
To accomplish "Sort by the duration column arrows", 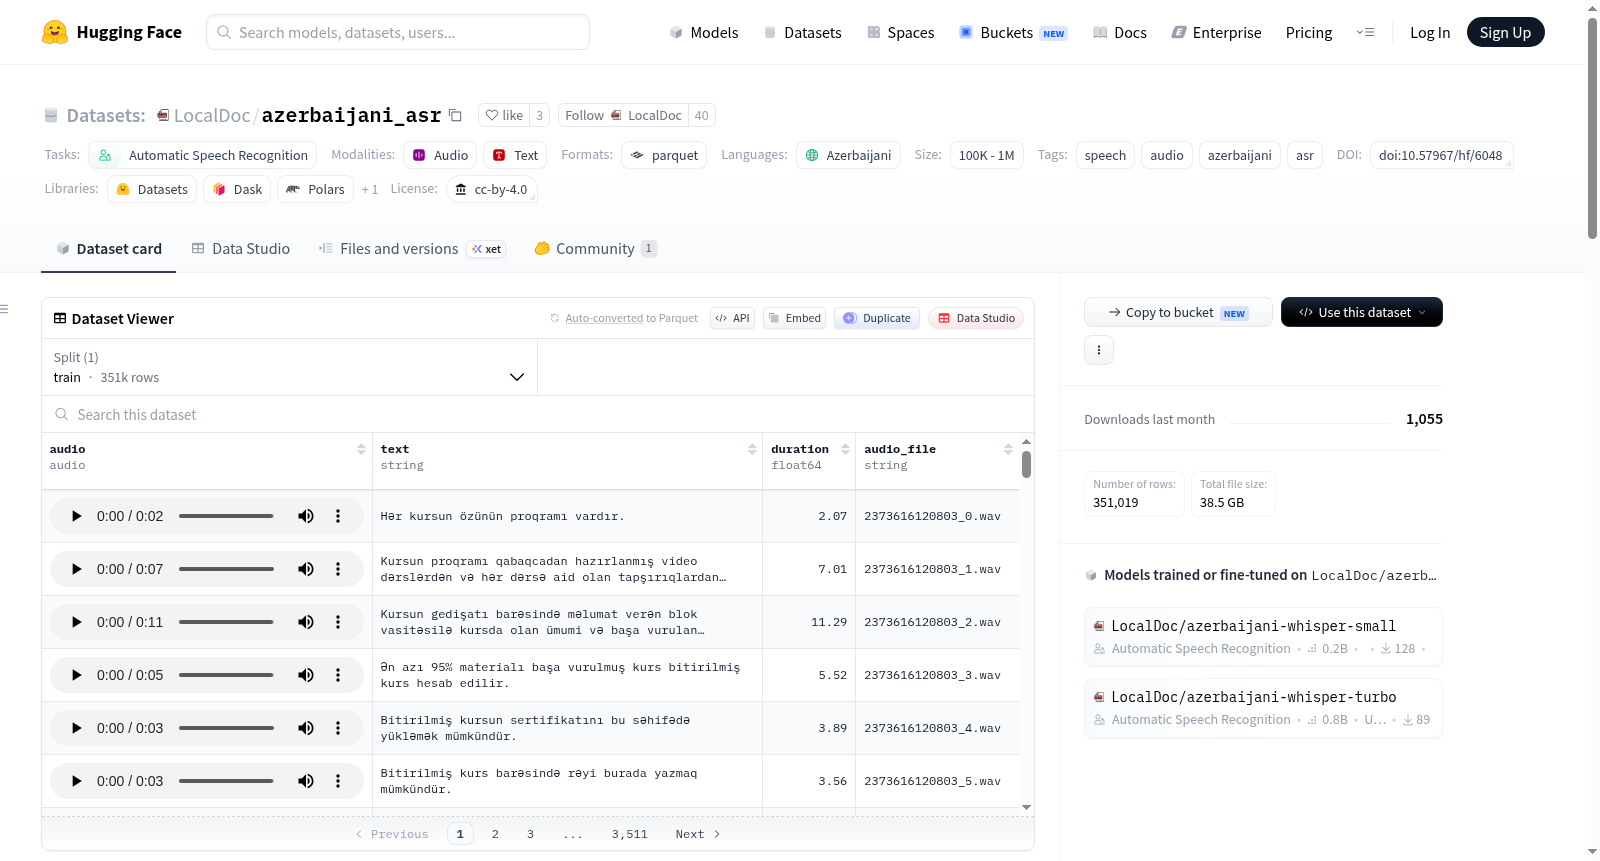I will click(845, 449).
